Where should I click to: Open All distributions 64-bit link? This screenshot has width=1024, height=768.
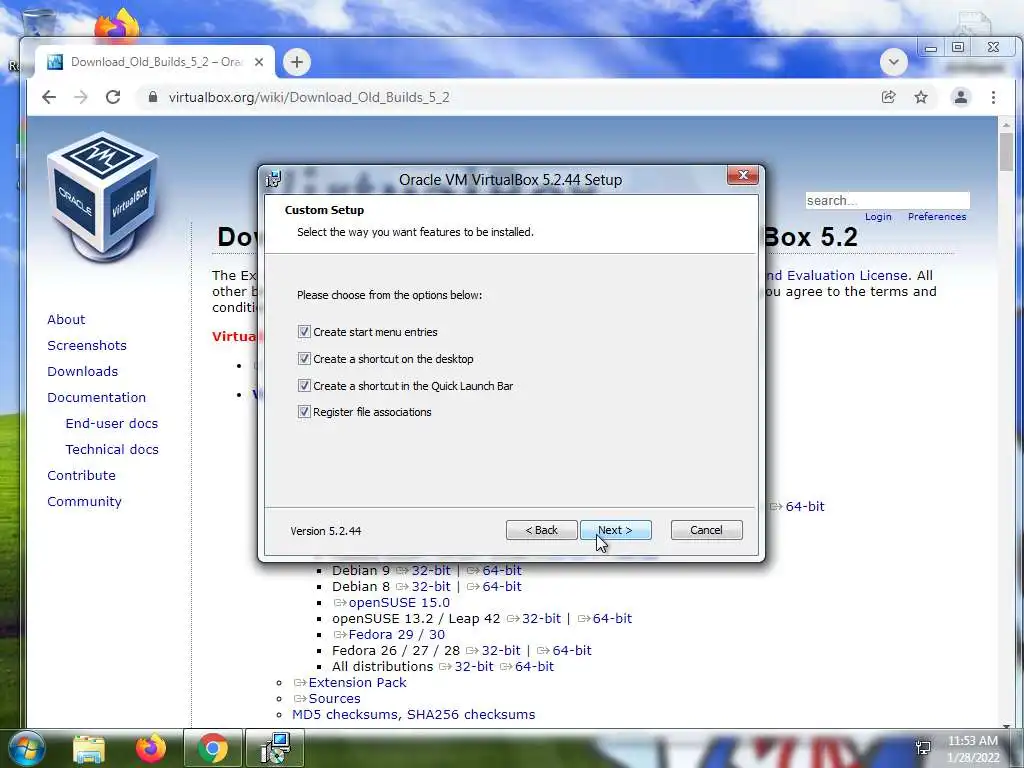click(x=534, y=666)
